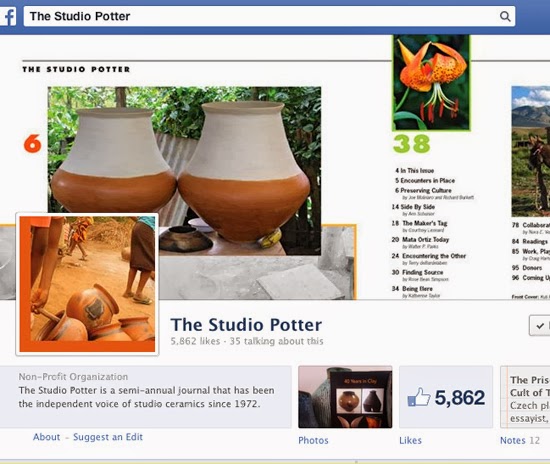The width and height of the screenshot is (550, 464).
Task: Open the About link
Action: pos(46,437)
